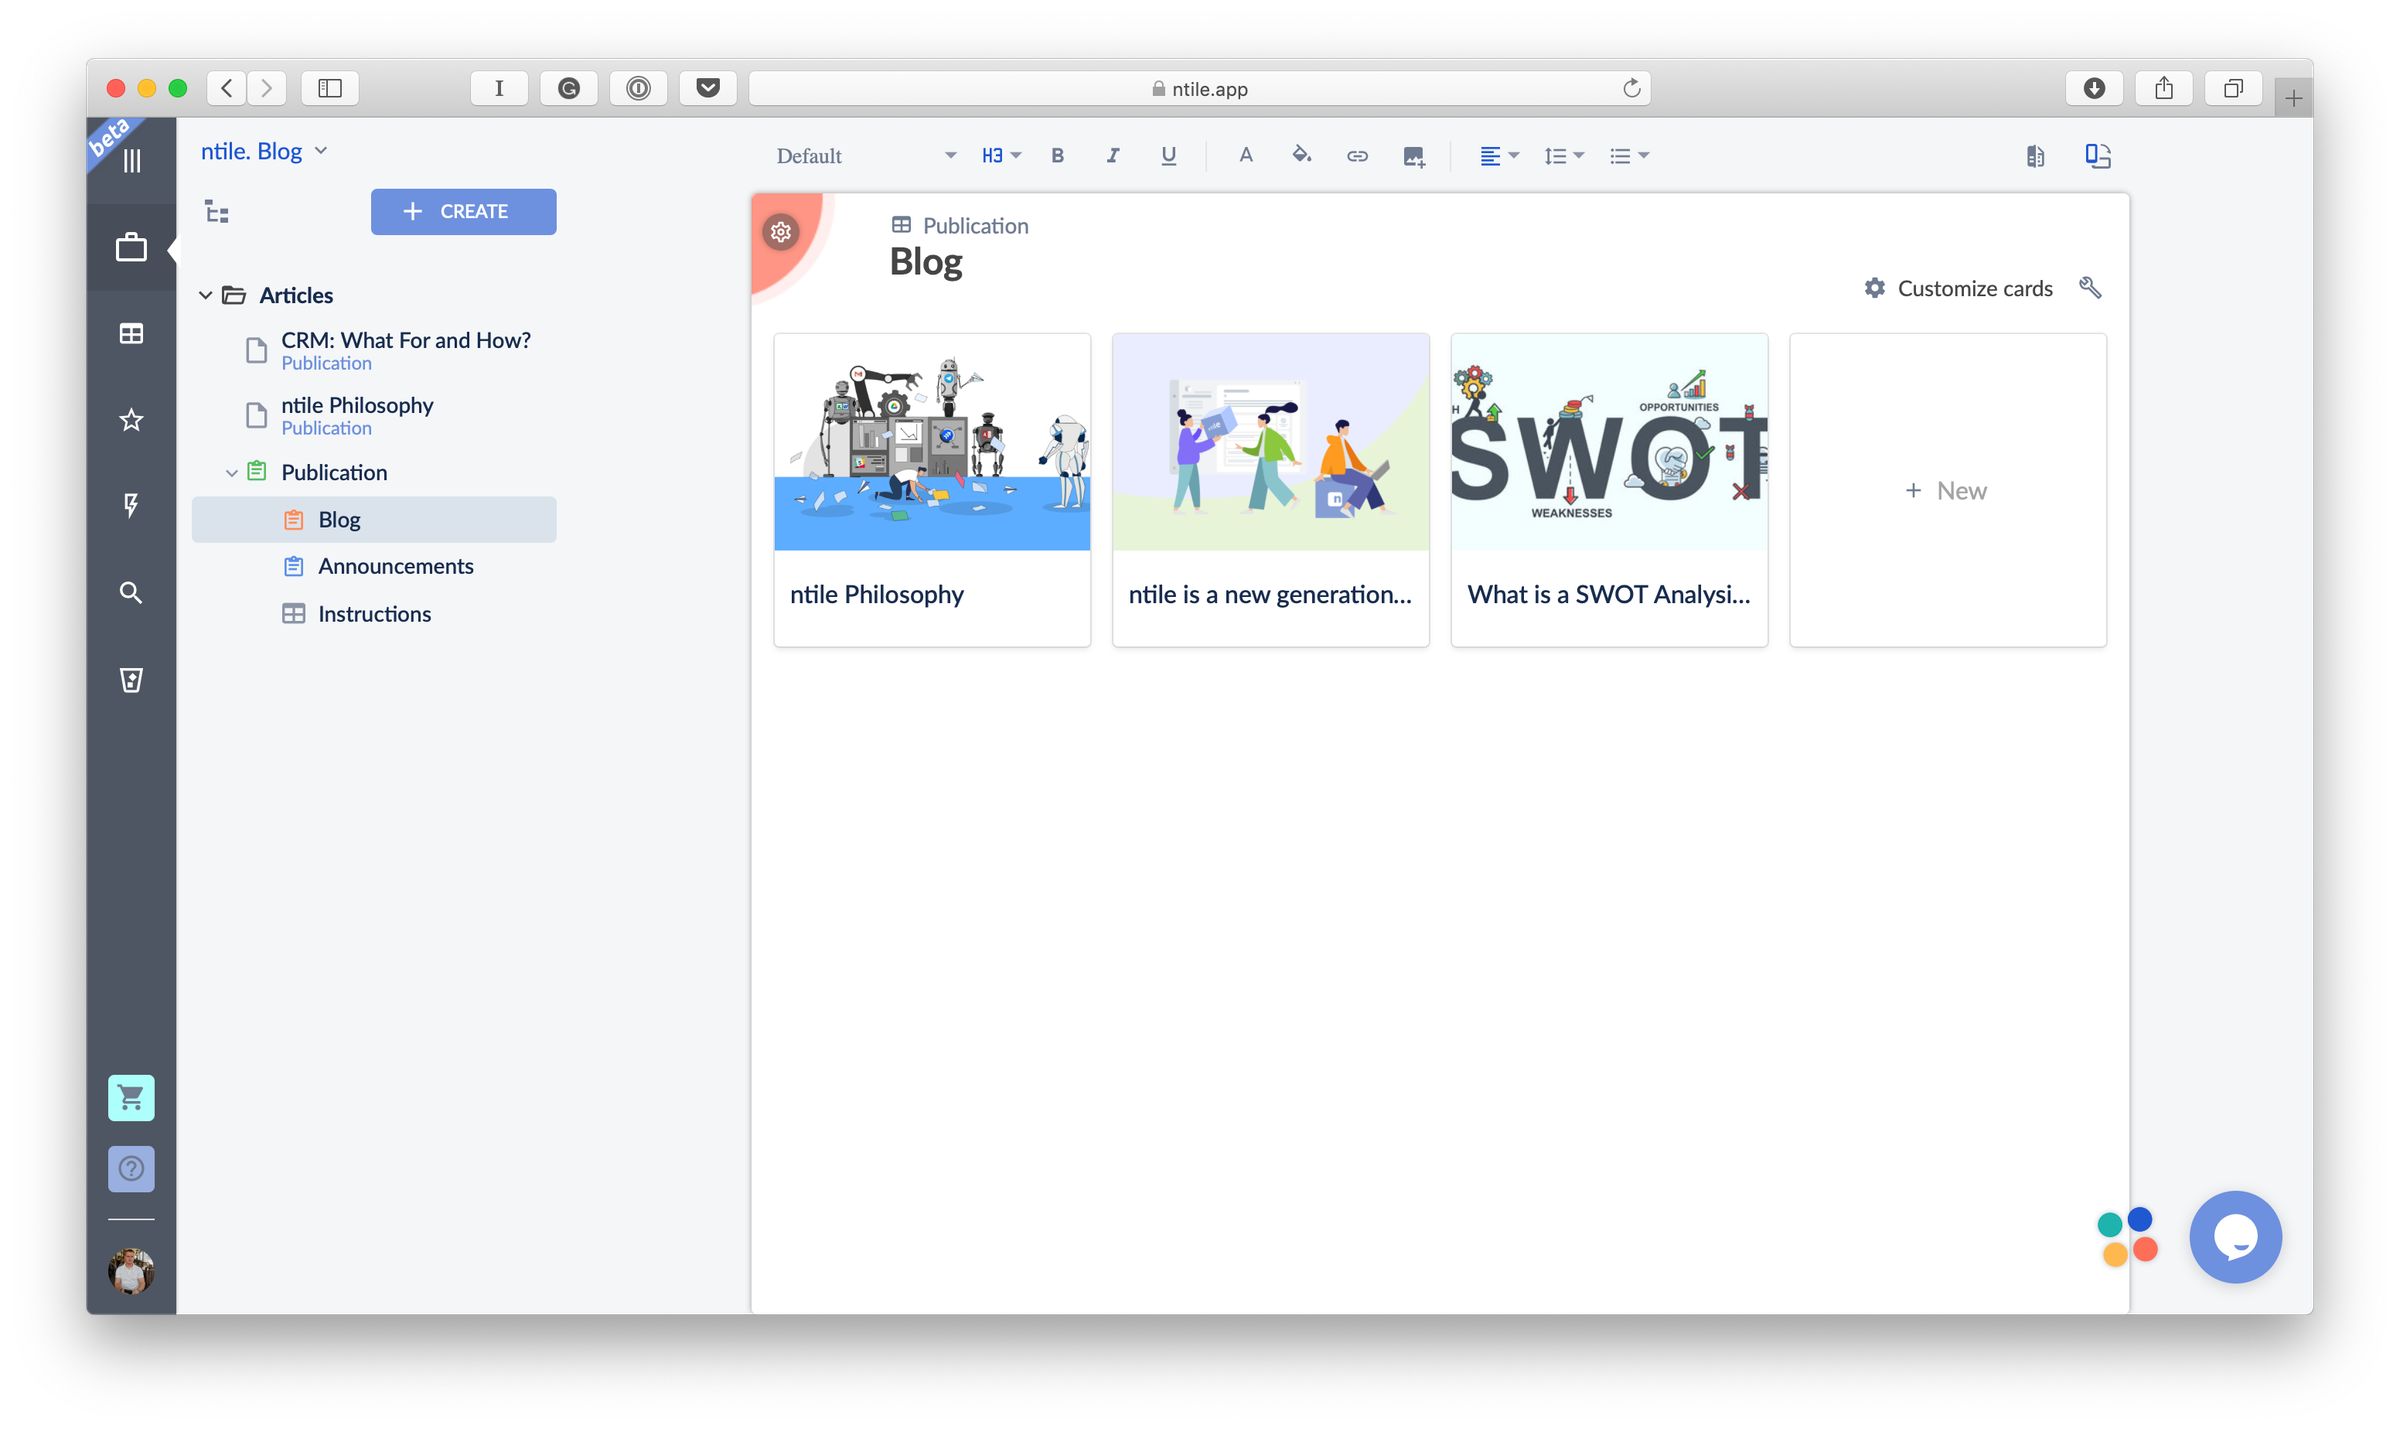Add a New card
Screen dimensions: 2400x1429
point(1947,490)
